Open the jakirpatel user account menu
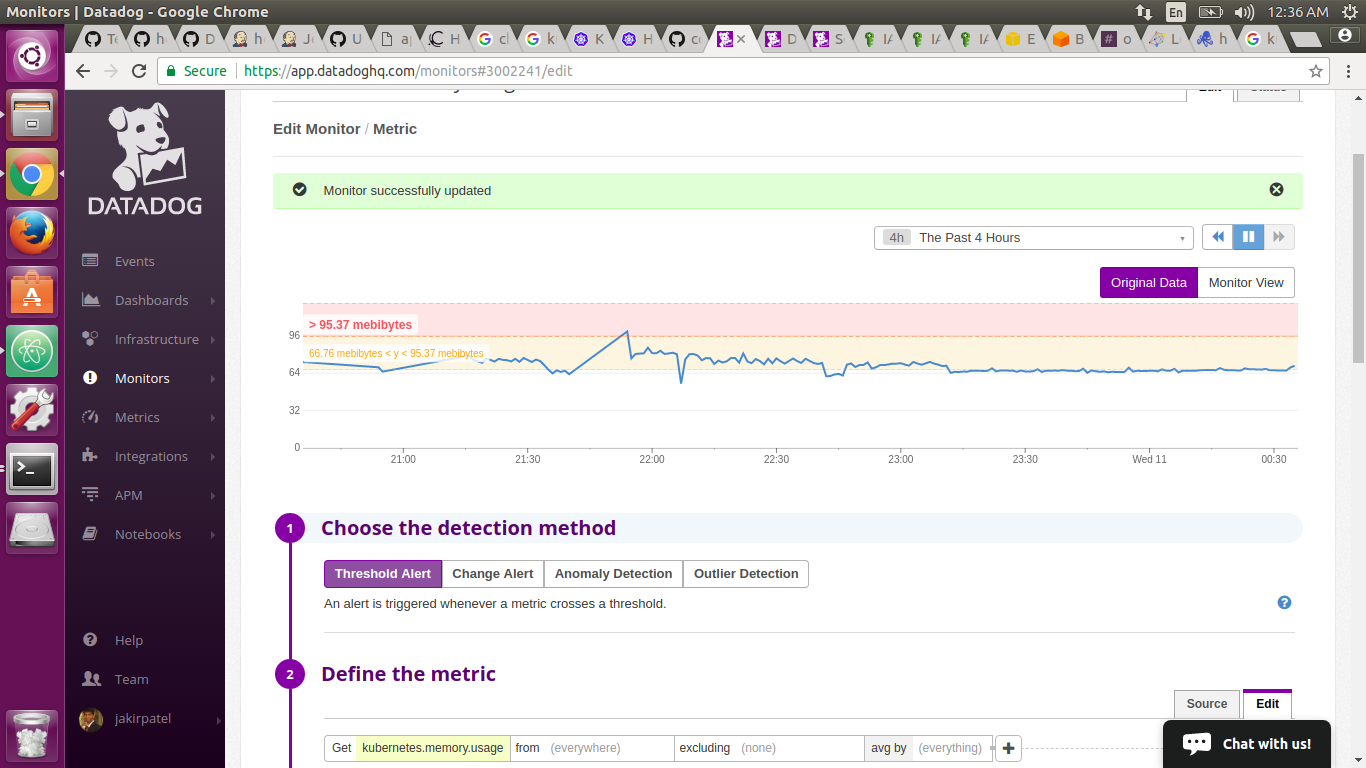1366x768 pixels. [148, 719]
